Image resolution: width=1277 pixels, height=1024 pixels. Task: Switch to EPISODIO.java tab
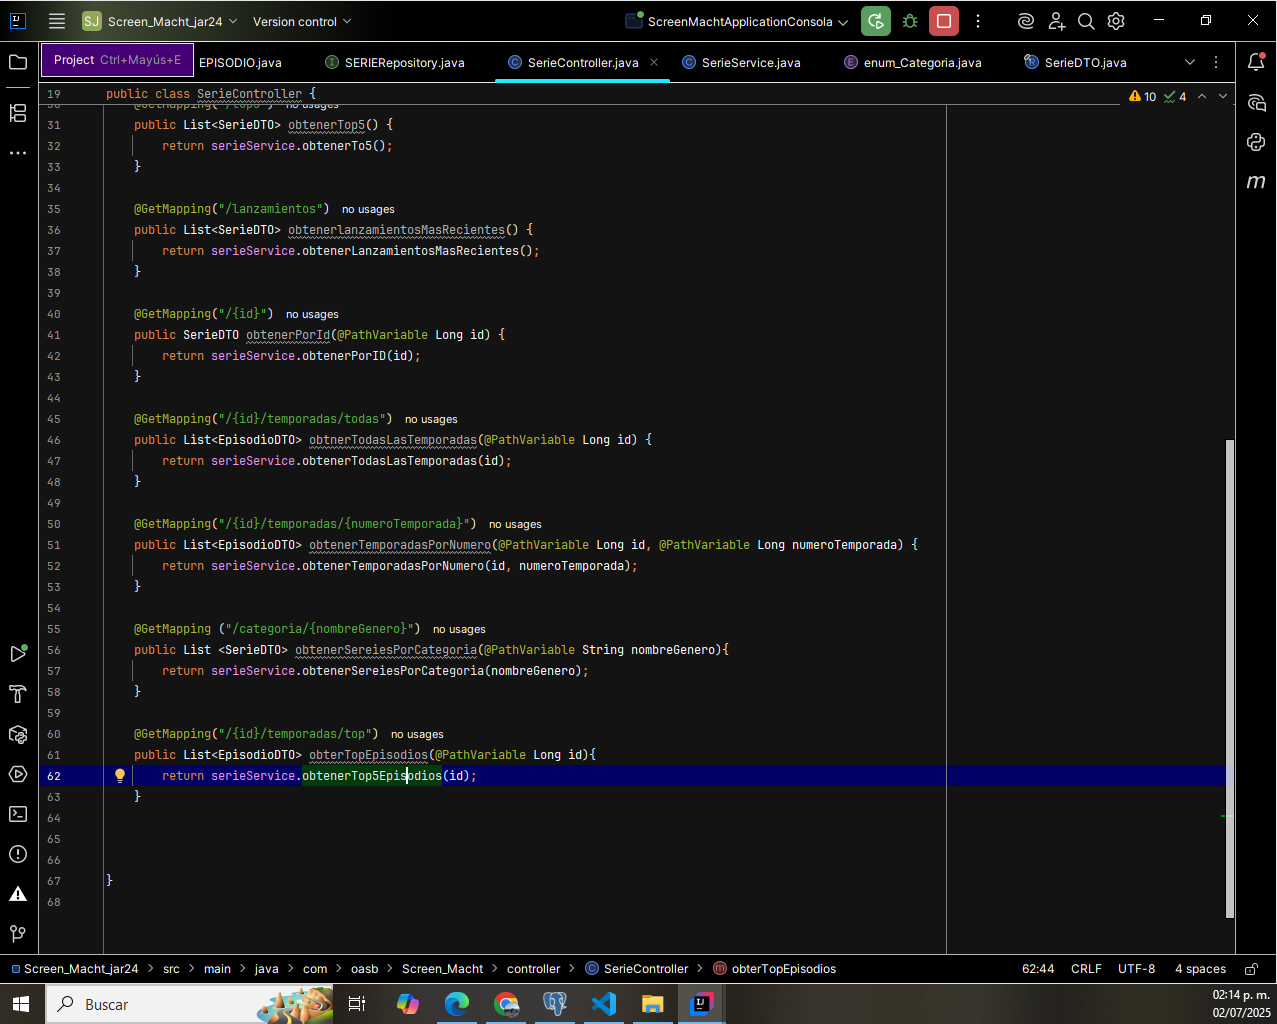pyautogui.click(x=240, y=62)
